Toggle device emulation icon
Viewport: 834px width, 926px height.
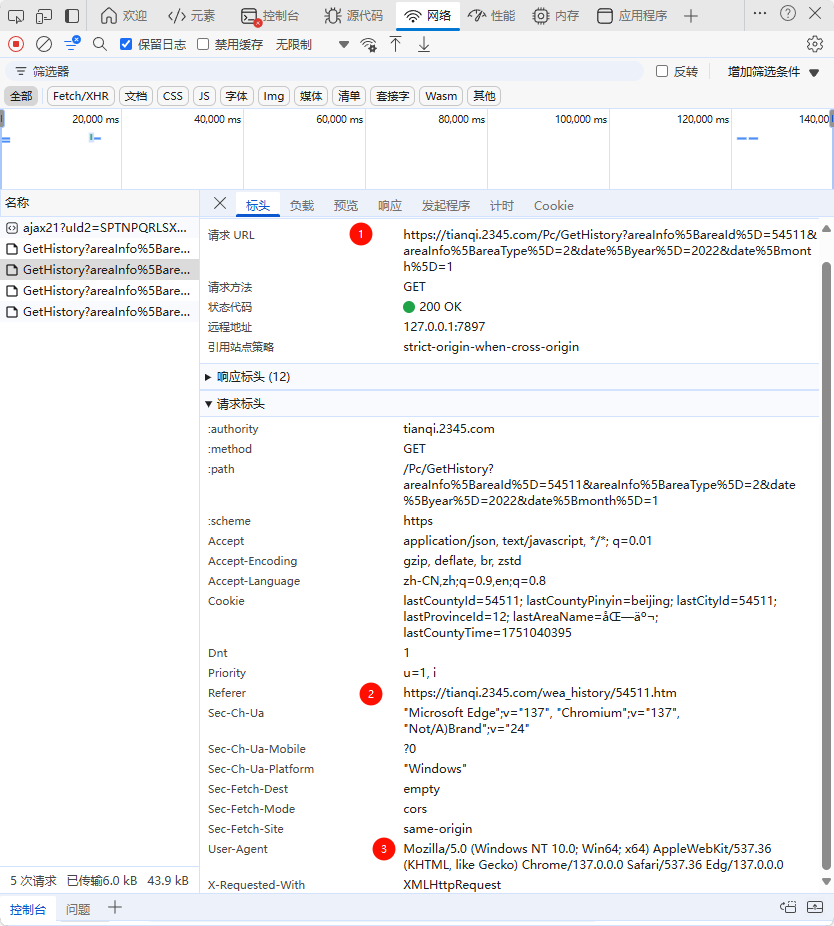point(44,16)
